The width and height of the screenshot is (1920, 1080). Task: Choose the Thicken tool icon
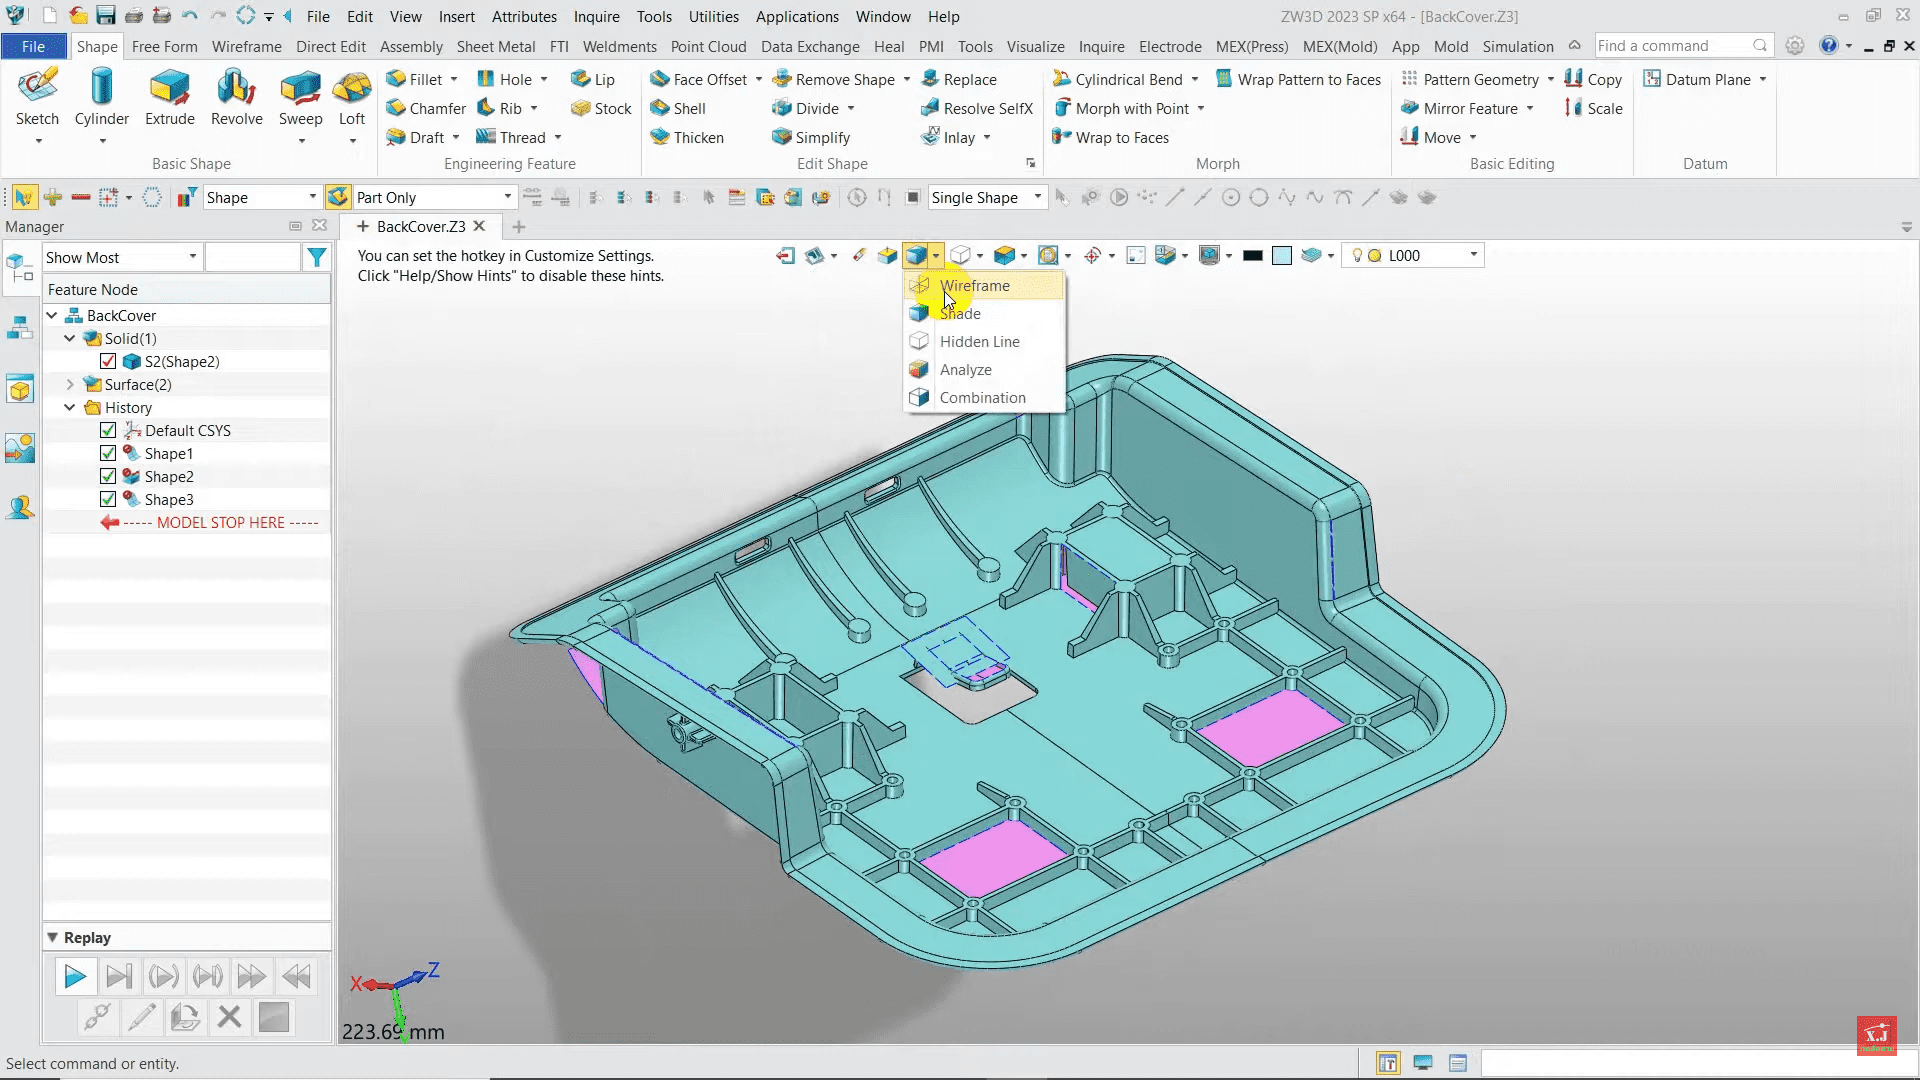(x=660, y=137)
